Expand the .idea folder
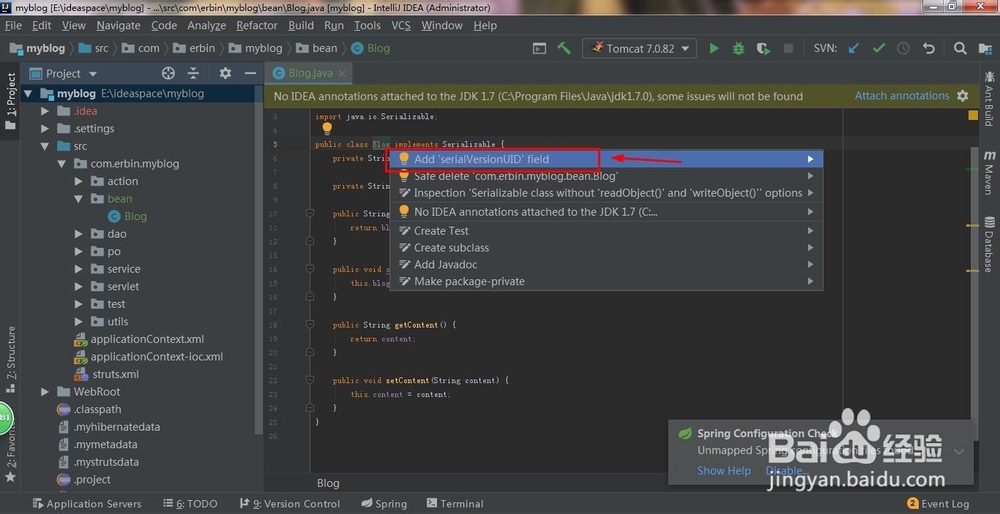The height and width of the screenshot is (514, 1000). pos(45,111)
